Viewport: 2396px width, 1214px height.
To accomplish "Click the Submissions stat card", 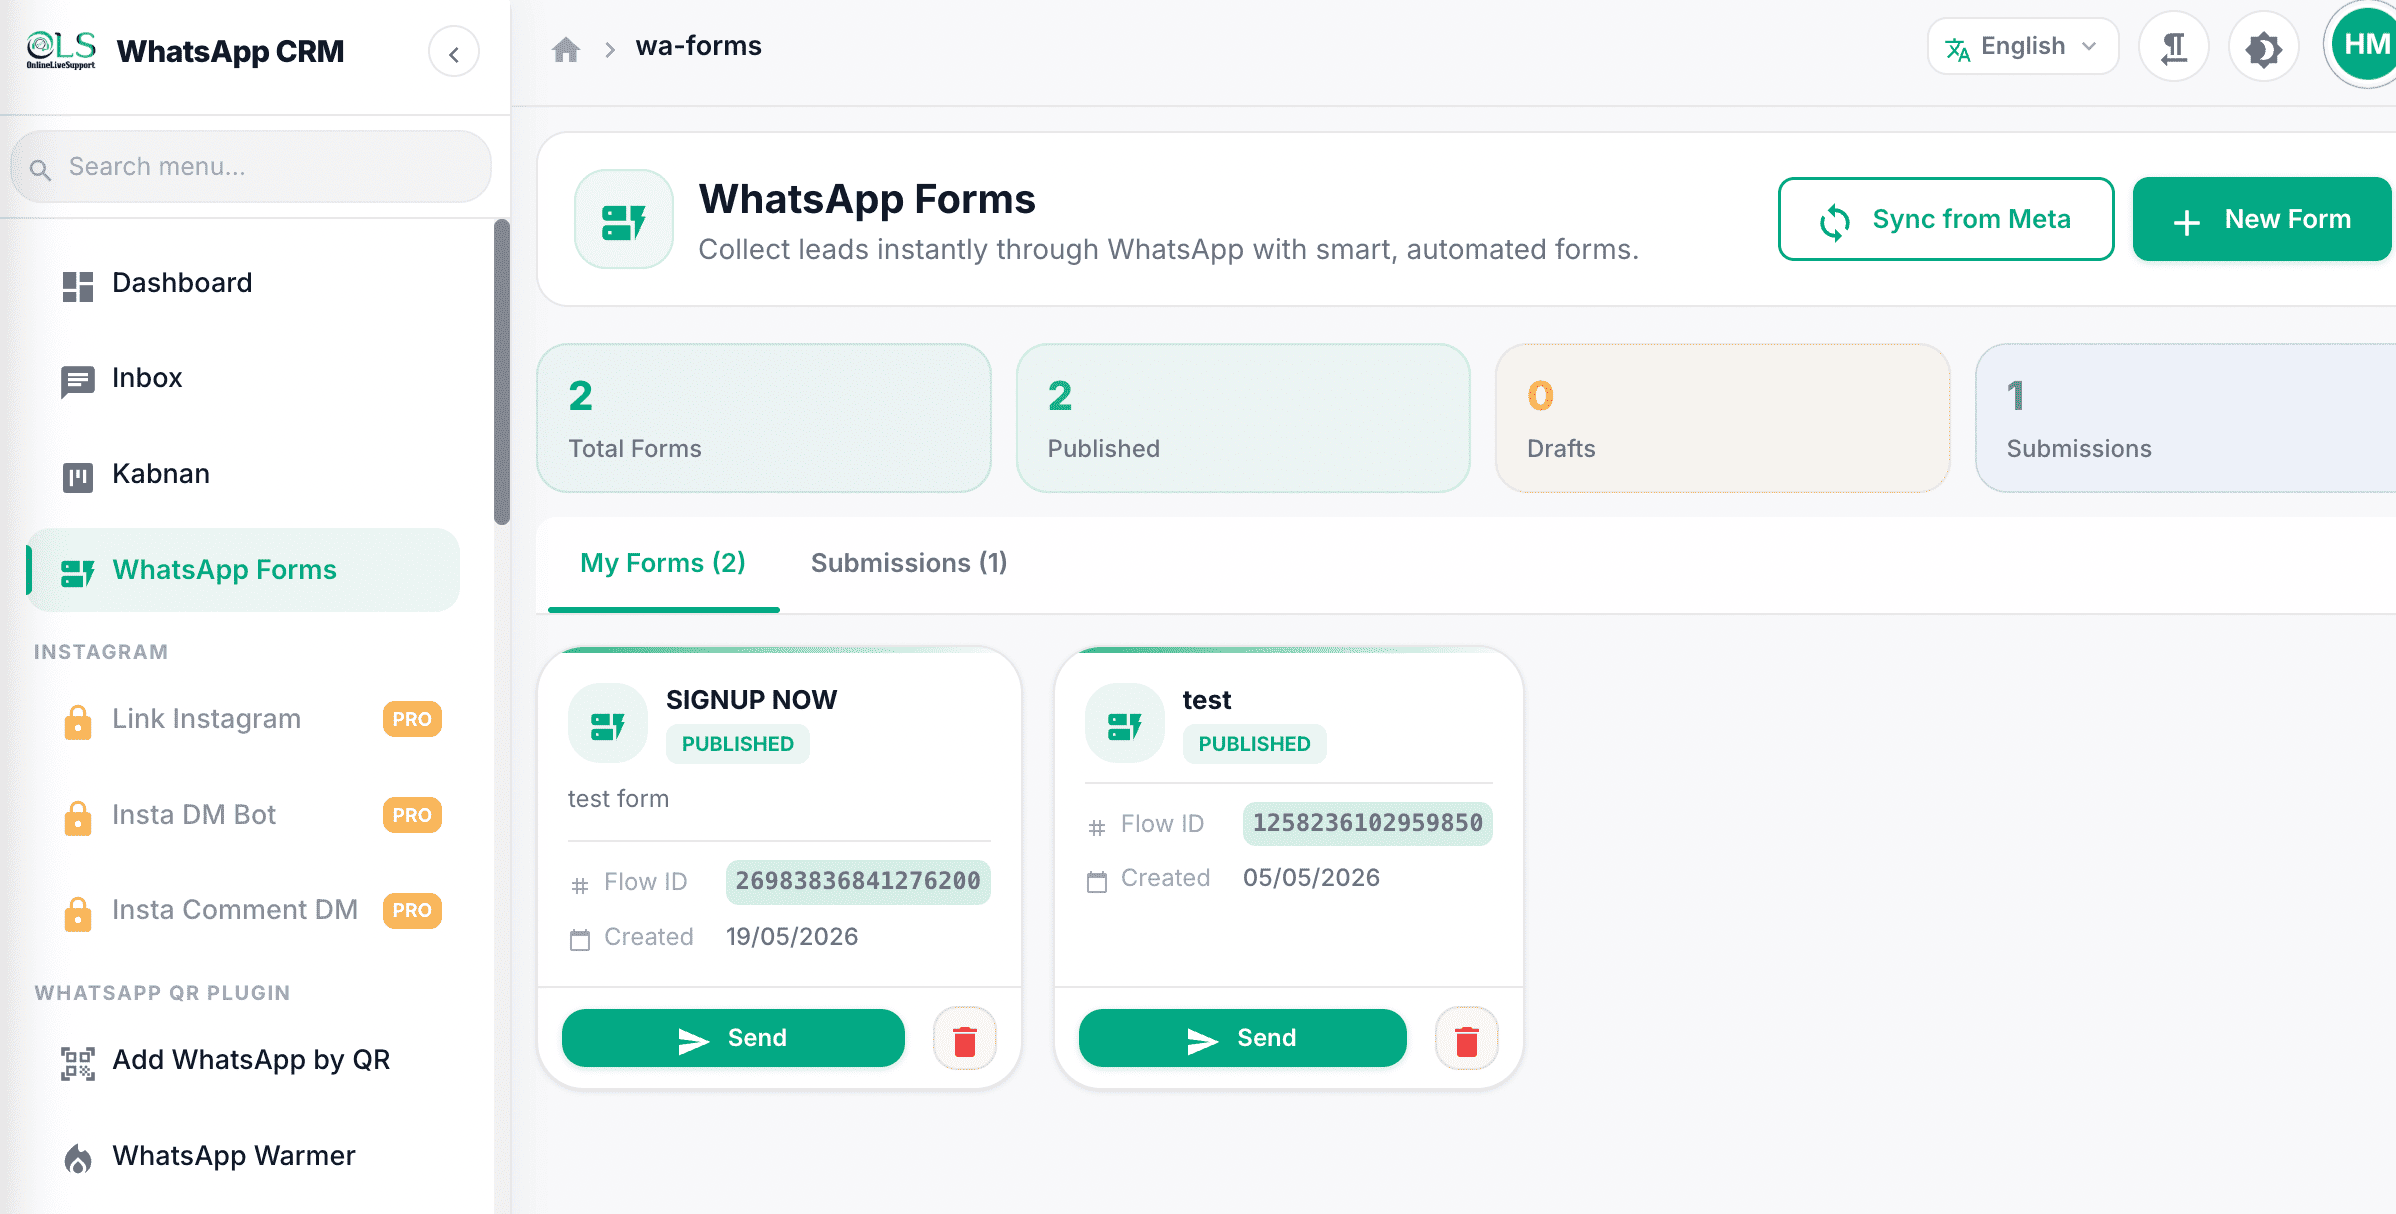I will [x=2186, y=418].
